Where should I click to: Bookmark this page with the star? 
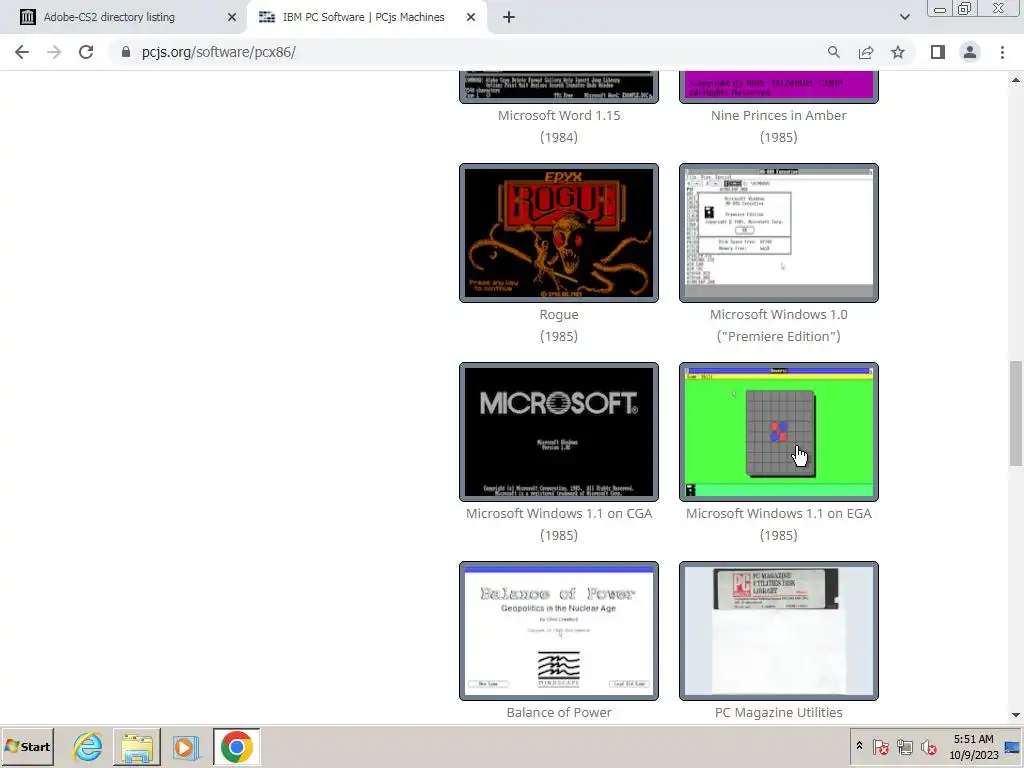pos(898,52)
